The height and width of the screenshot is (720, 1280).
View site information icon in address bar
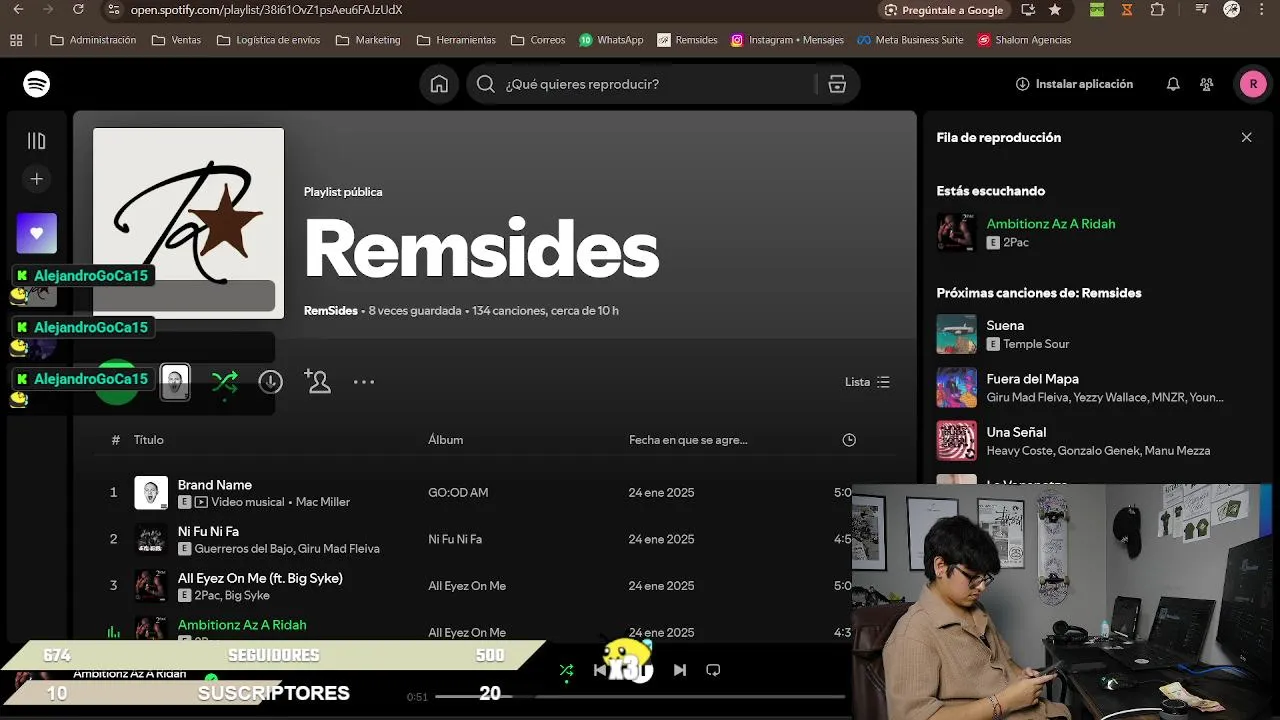pyautogui.click(x=114, y=10)
